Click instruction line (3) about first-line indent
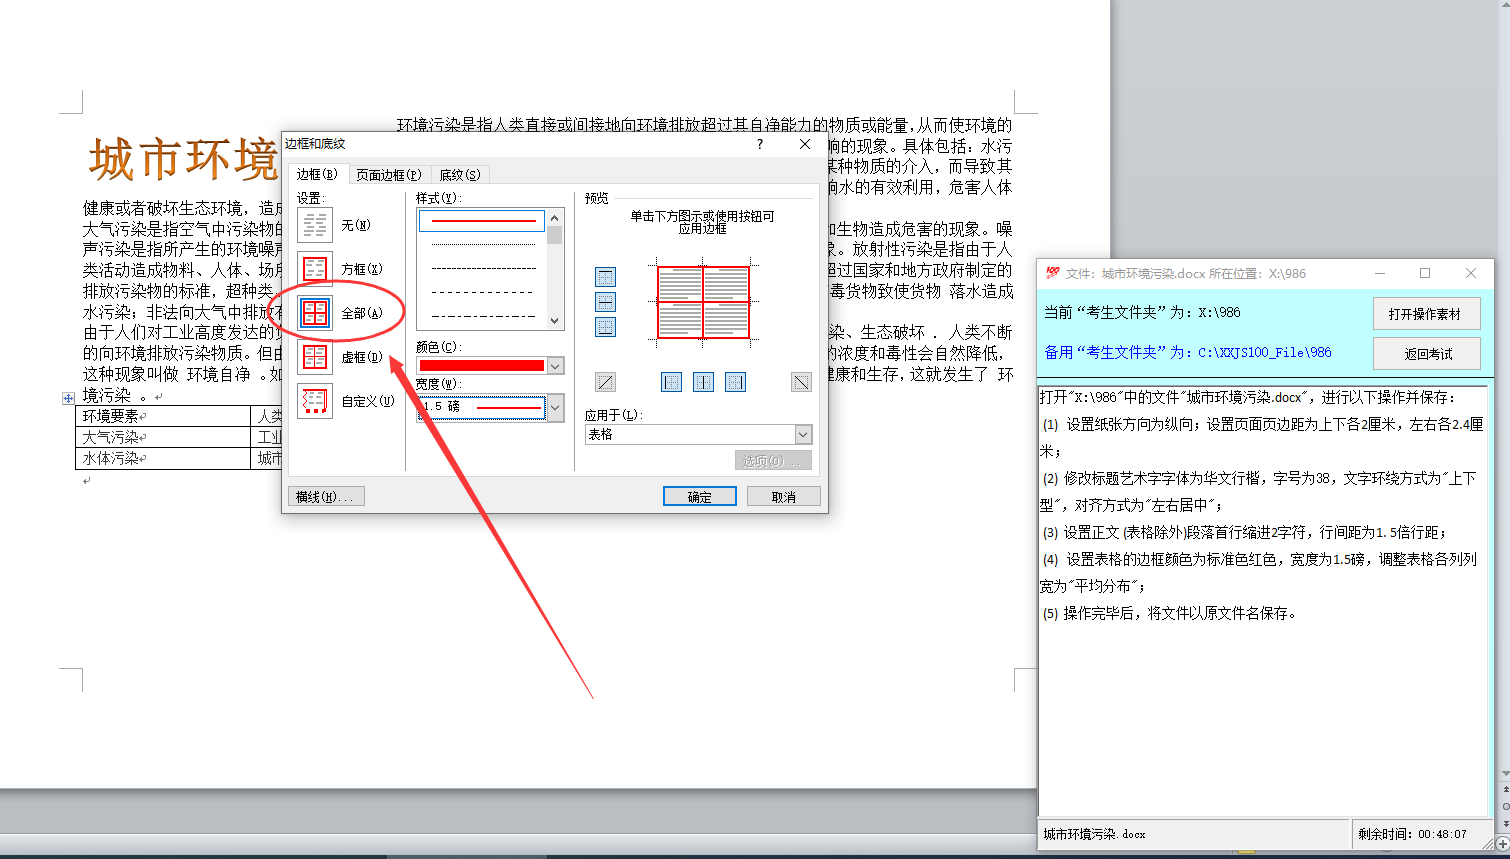The image size is (1510, 859). coord(1244,532)
